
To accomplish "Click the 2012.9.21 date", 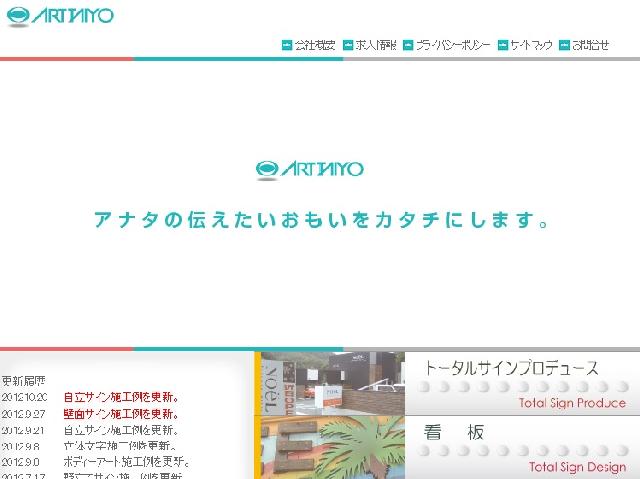I will pos(23,430).
